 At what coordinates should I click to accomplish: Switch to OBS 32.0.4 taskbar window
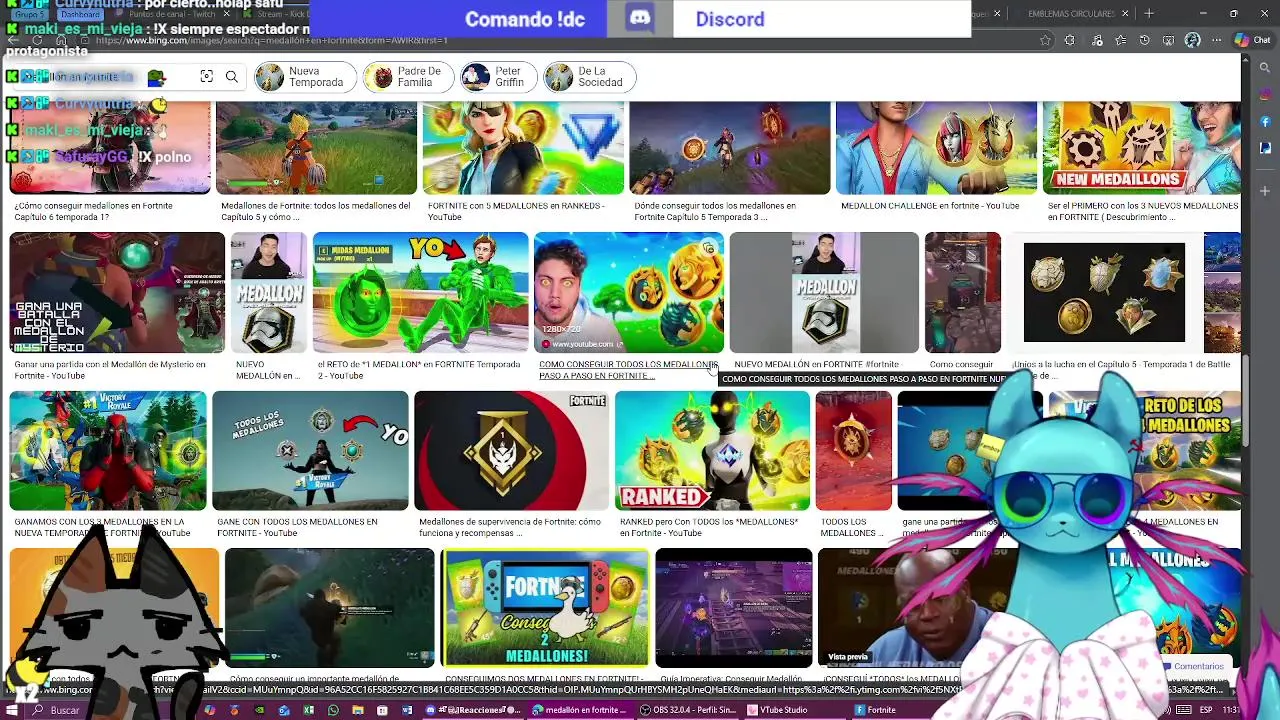point(690,710)
